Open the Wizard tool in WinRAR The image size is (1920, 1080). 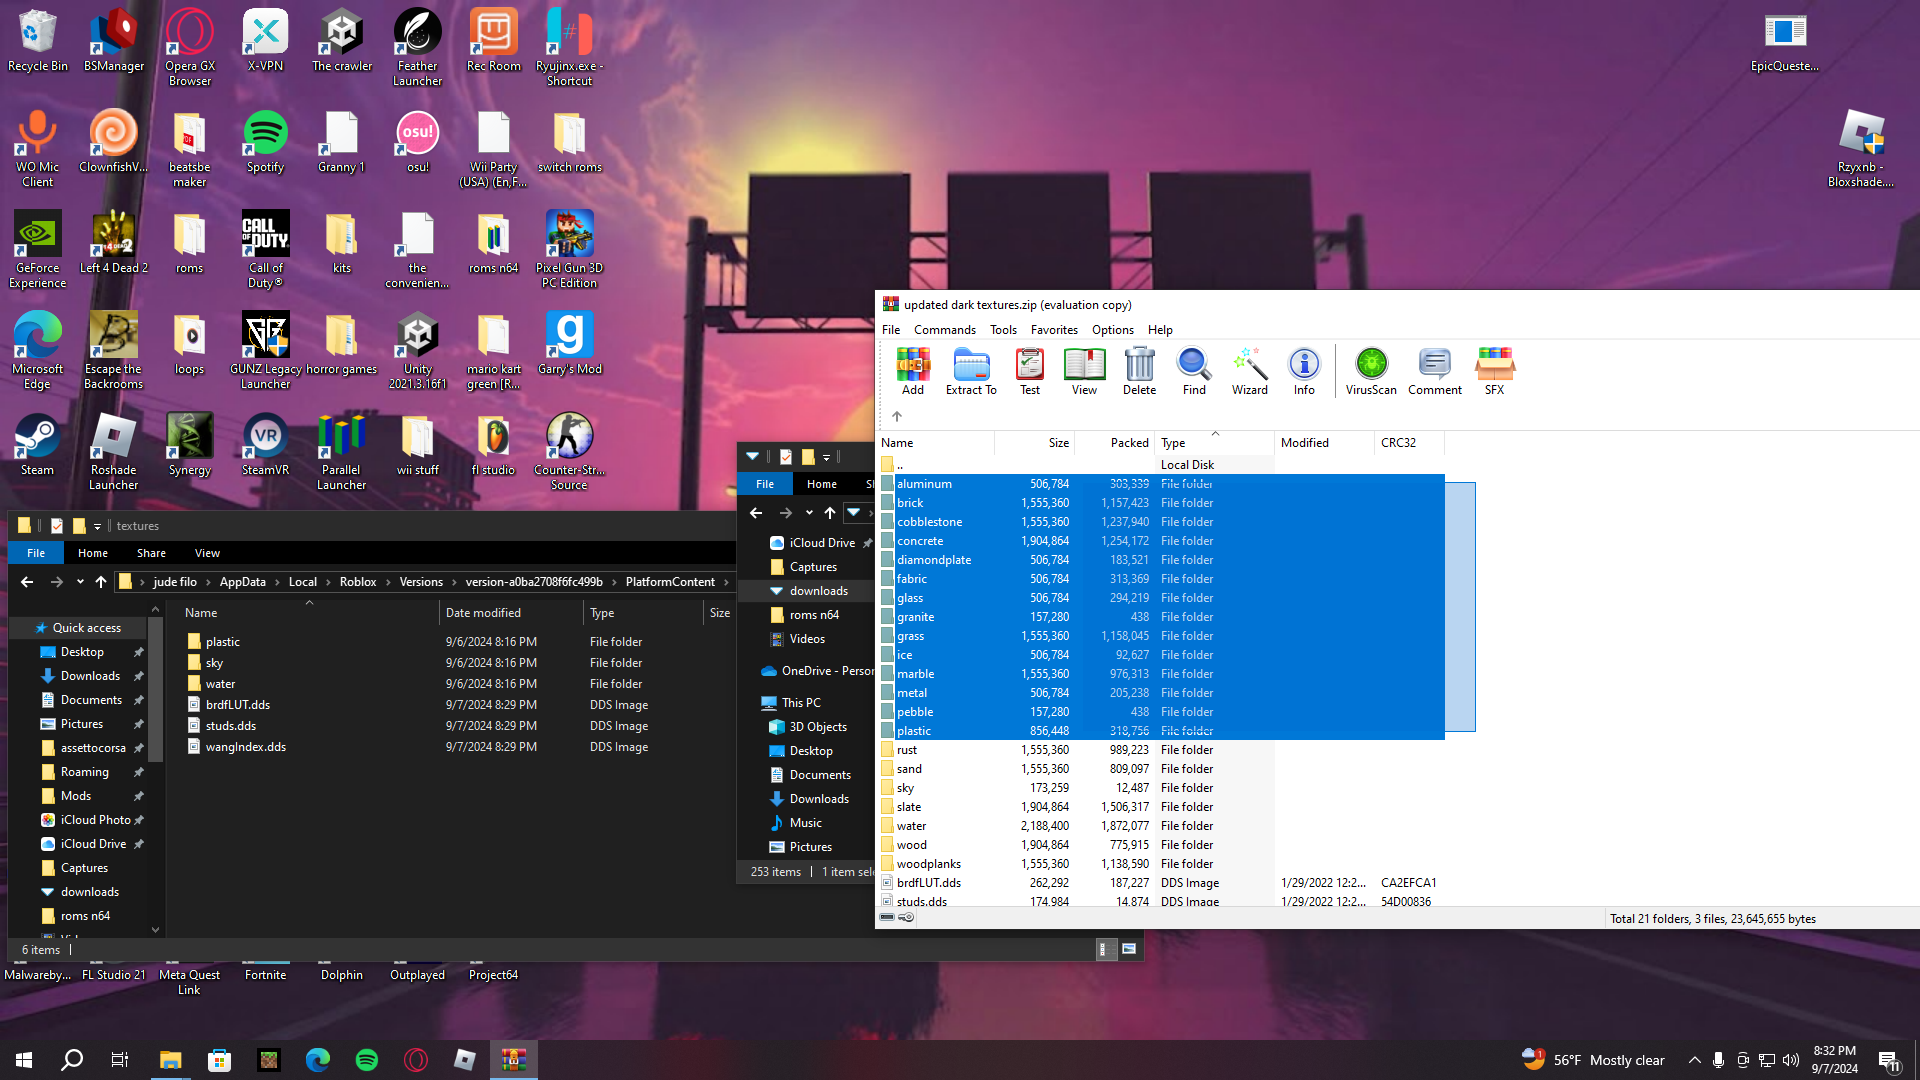tap(1249, 372)
